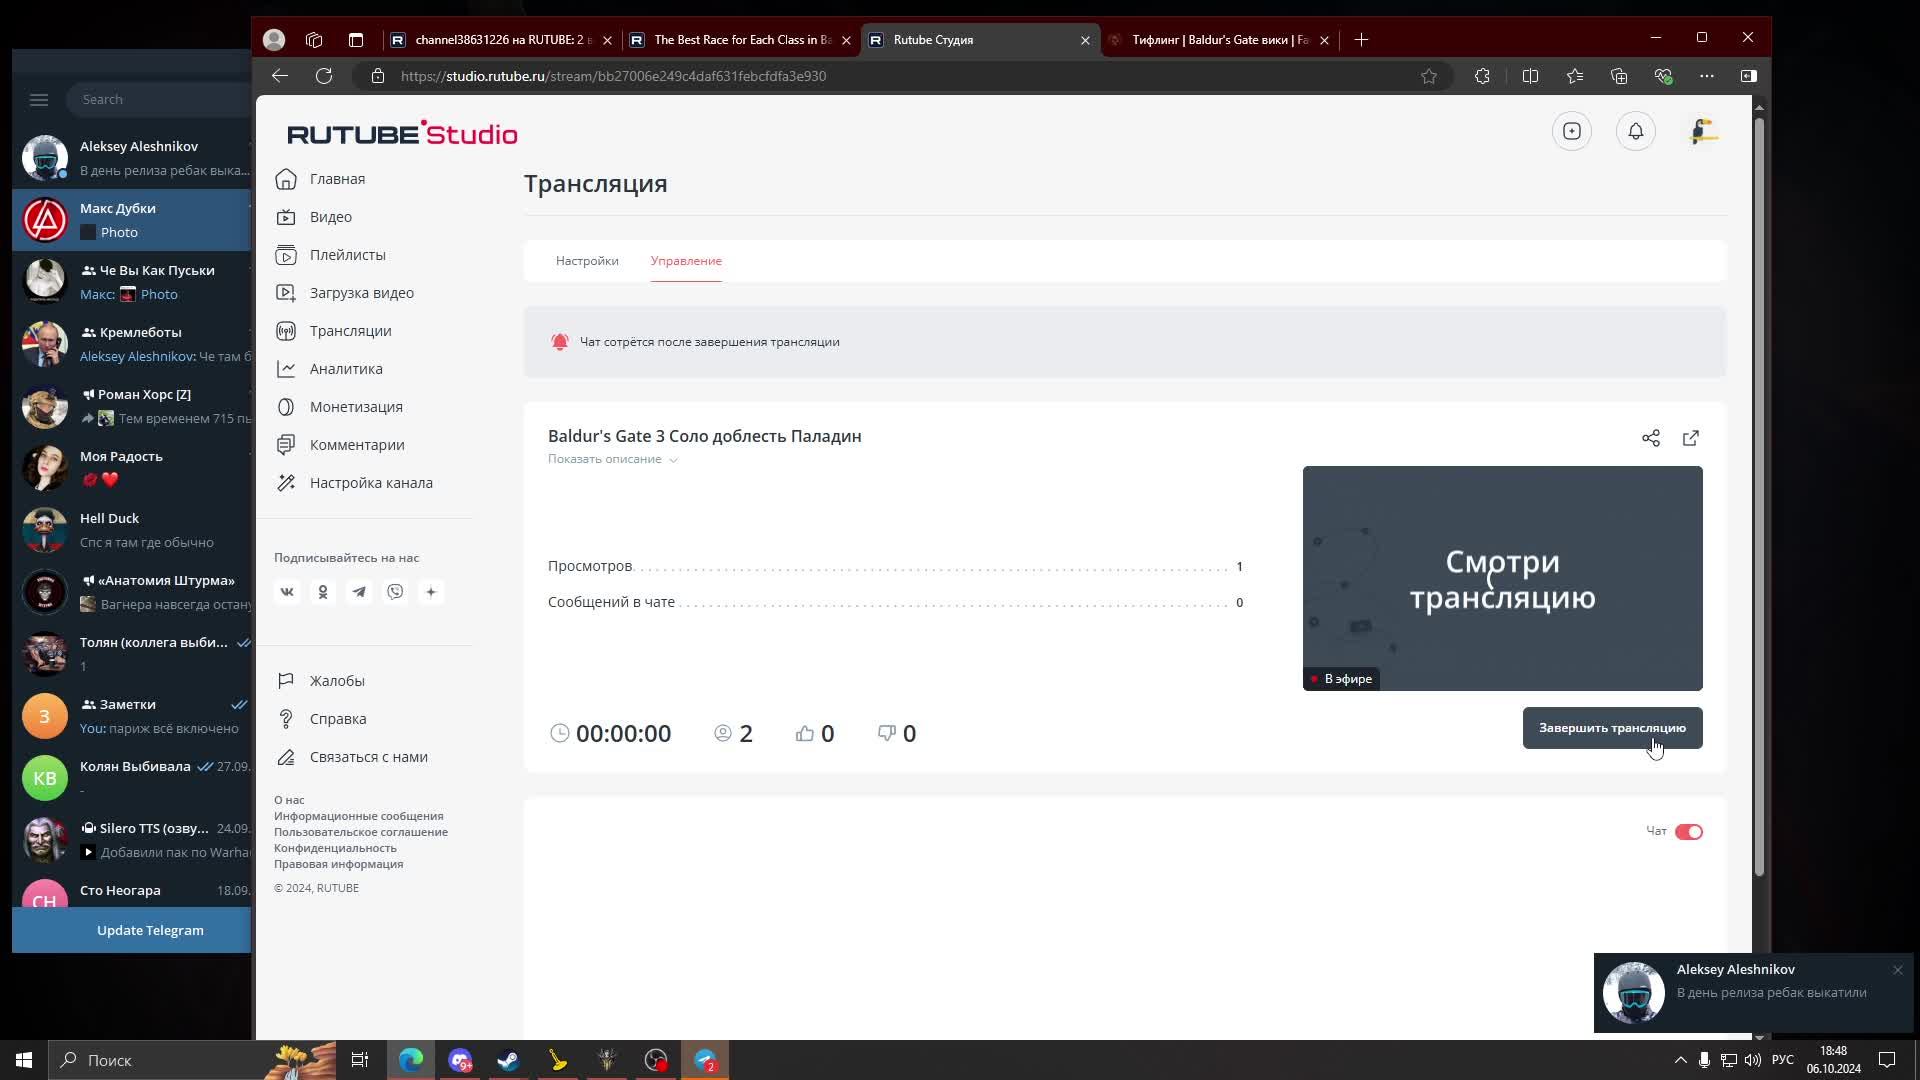Toggle the Чат switch off
The image size is (1920, 1080).
[1688, 832]
